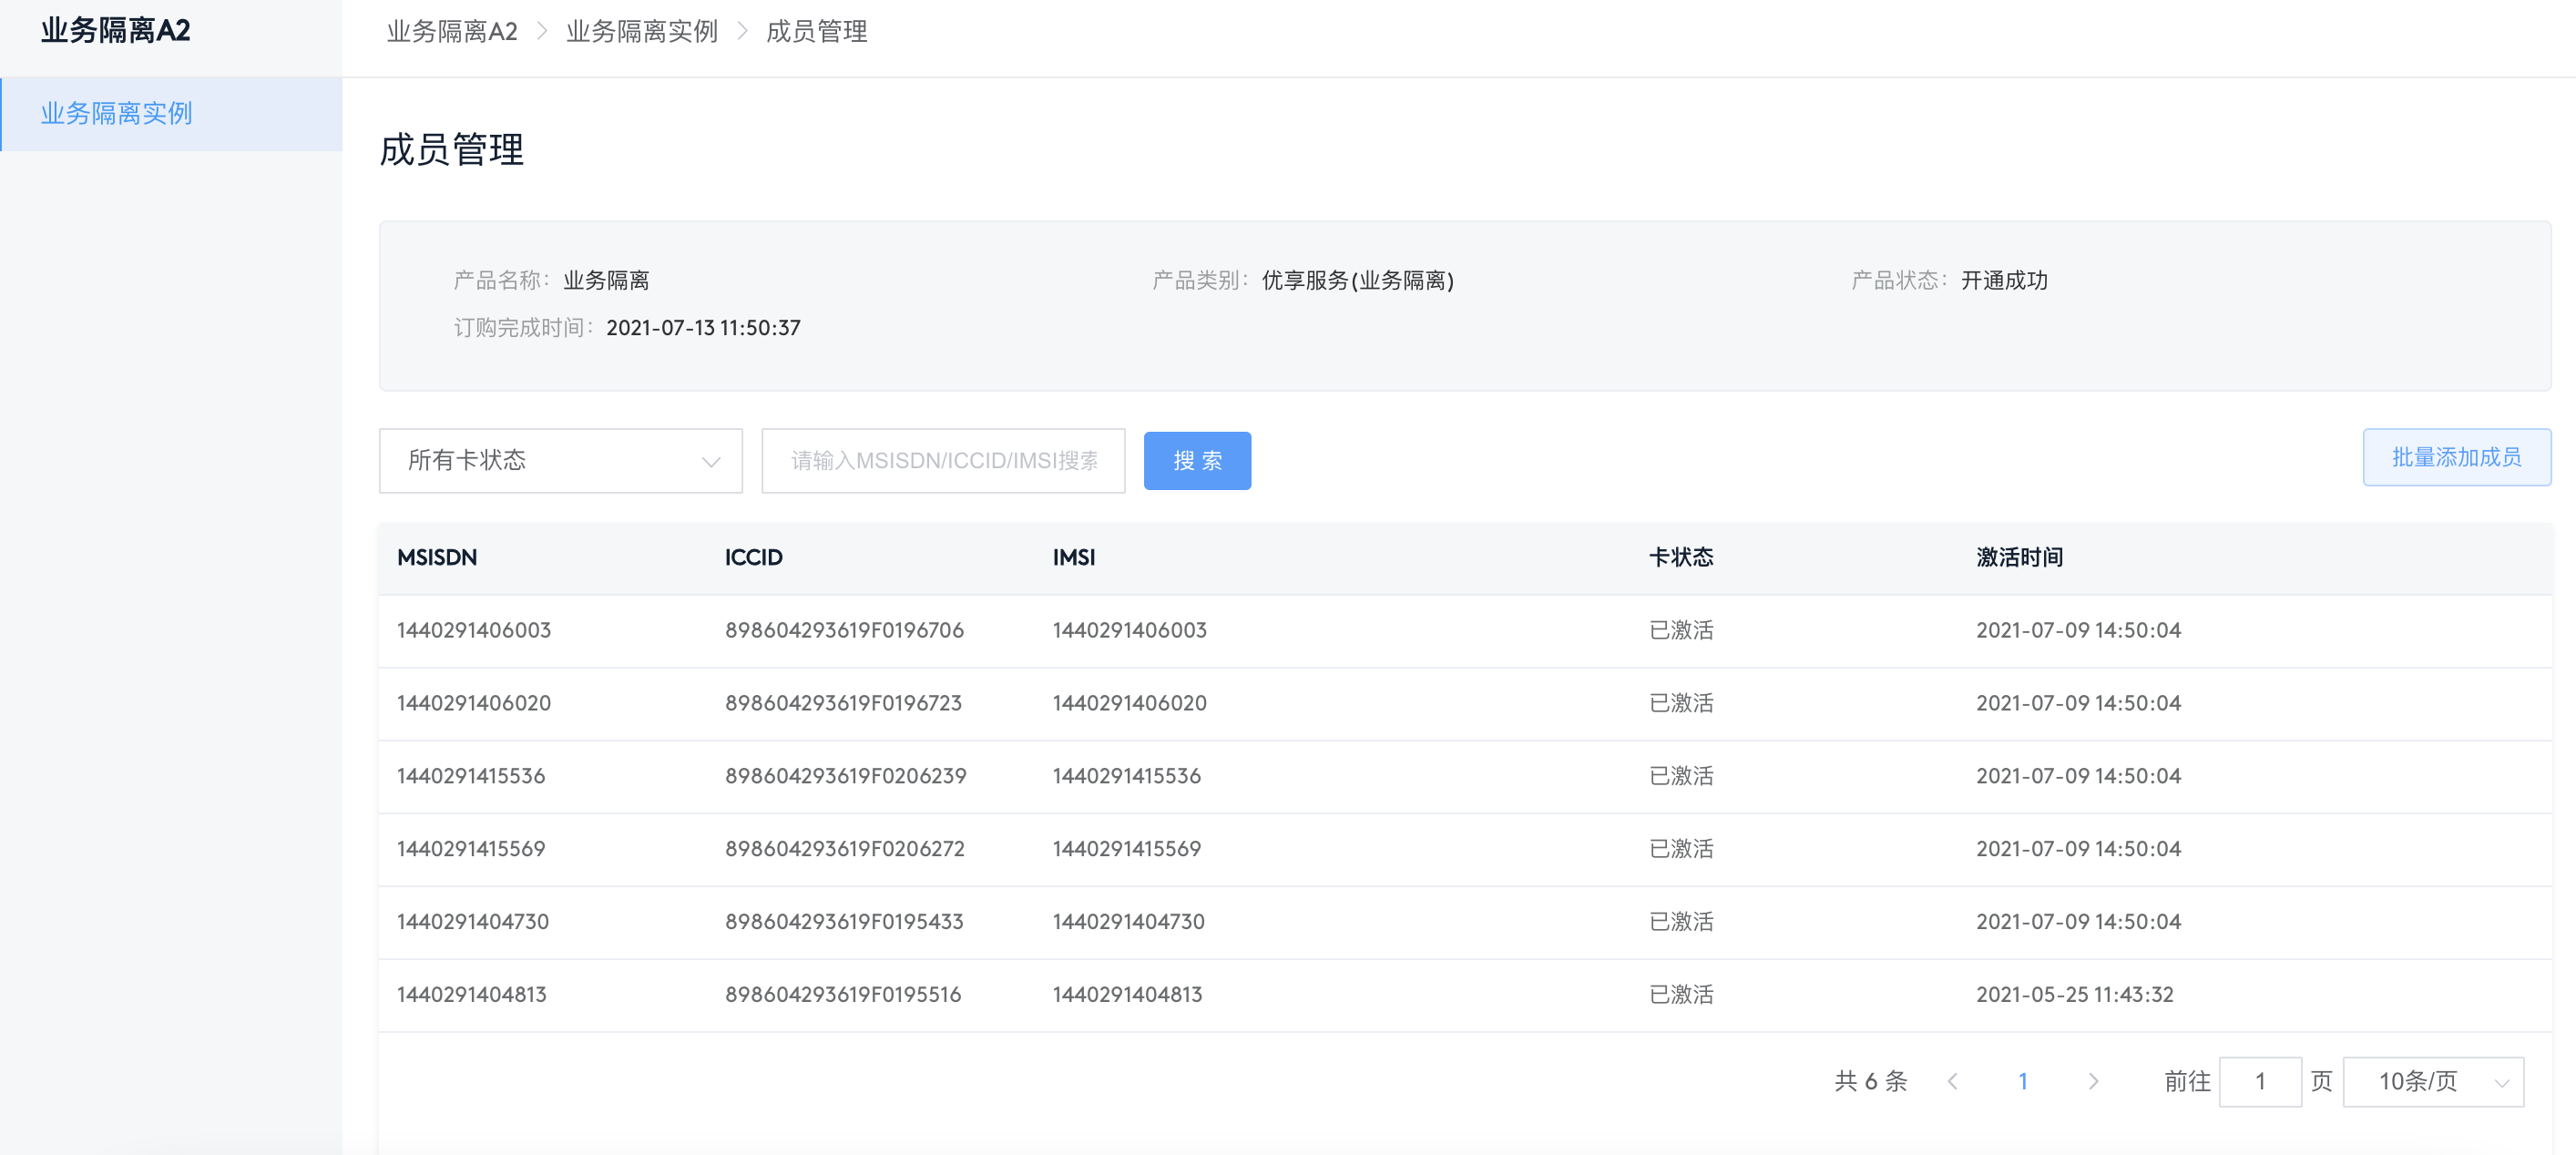Click the next page arrow
The image size is (2576, 1155).
pos(2094,1081)
